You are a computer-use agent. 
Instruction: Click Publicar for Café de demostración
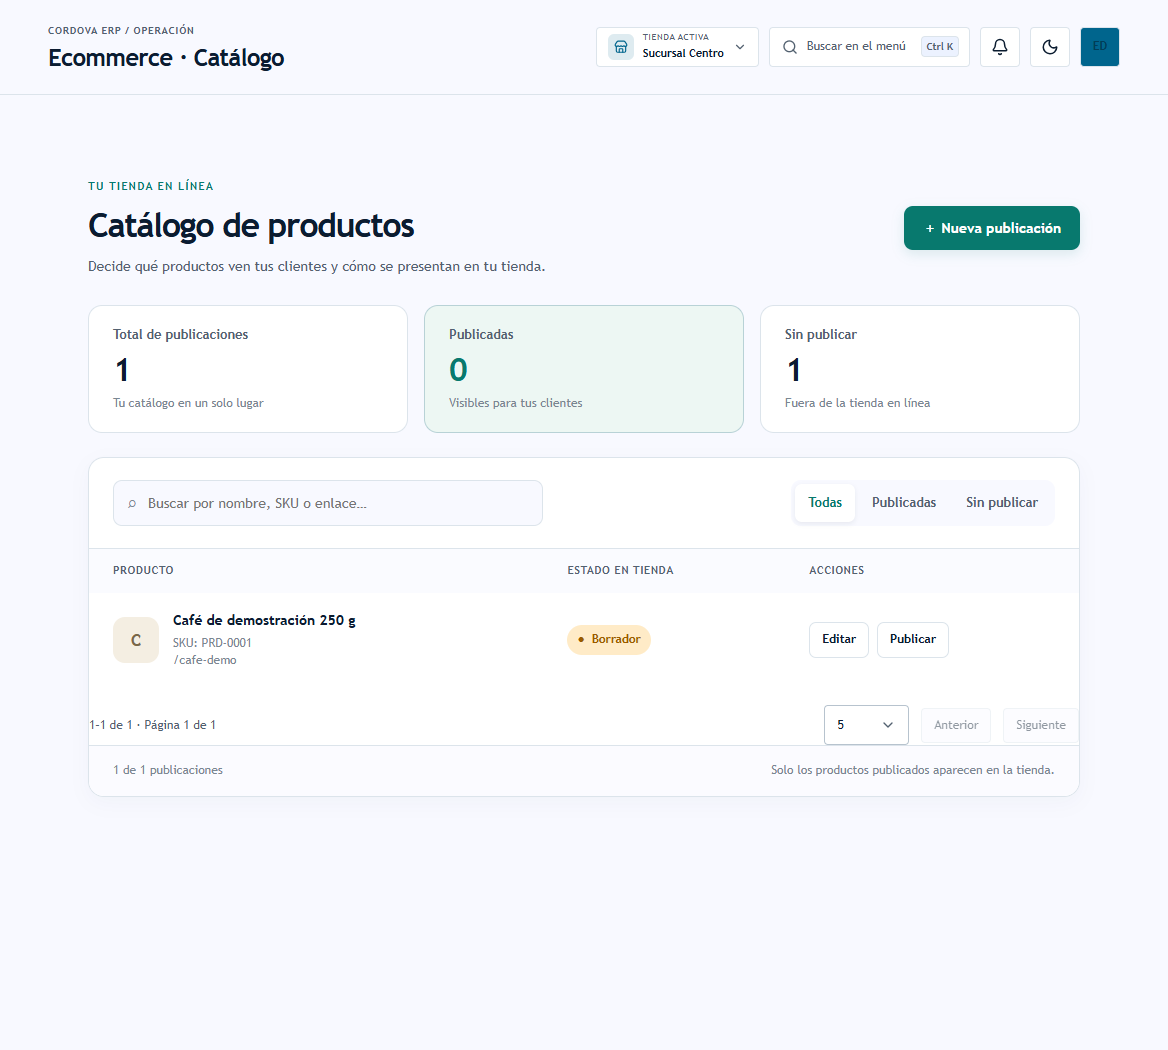912,640
